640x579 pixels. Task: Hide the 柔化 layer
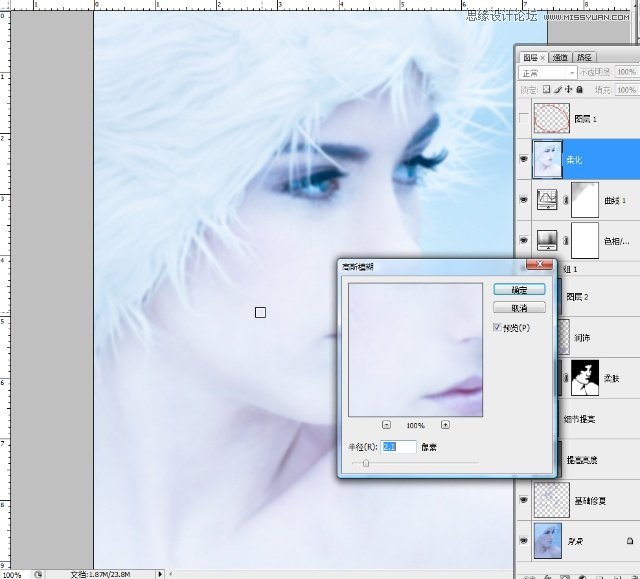click(x=524, y=159)
